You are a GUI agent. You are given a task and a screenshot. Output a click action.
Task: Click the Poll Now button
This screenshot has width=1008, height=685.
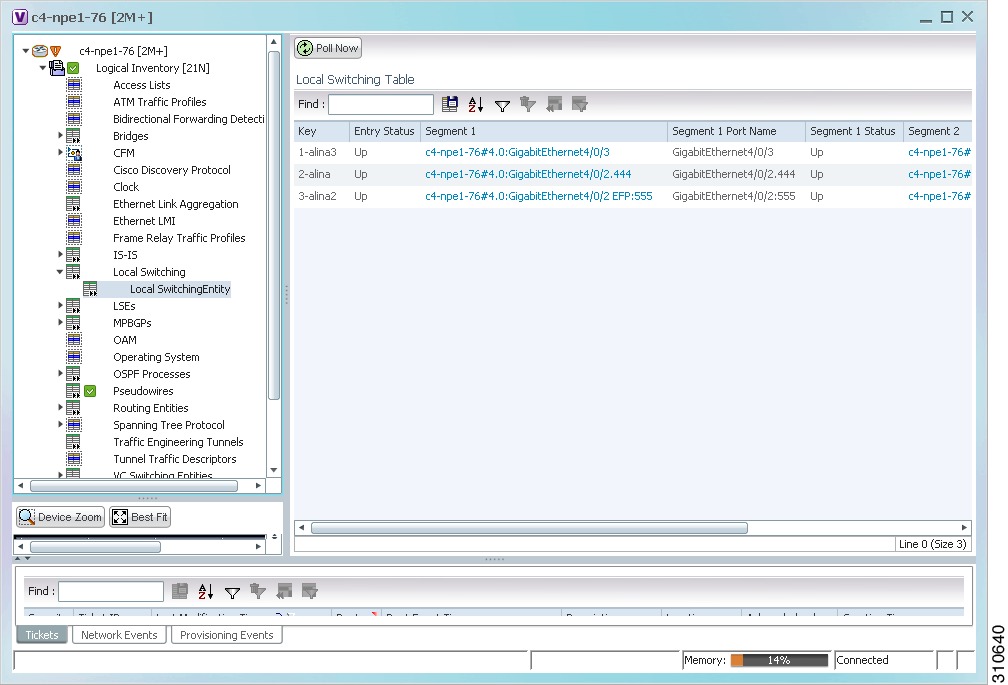(328, 48)
